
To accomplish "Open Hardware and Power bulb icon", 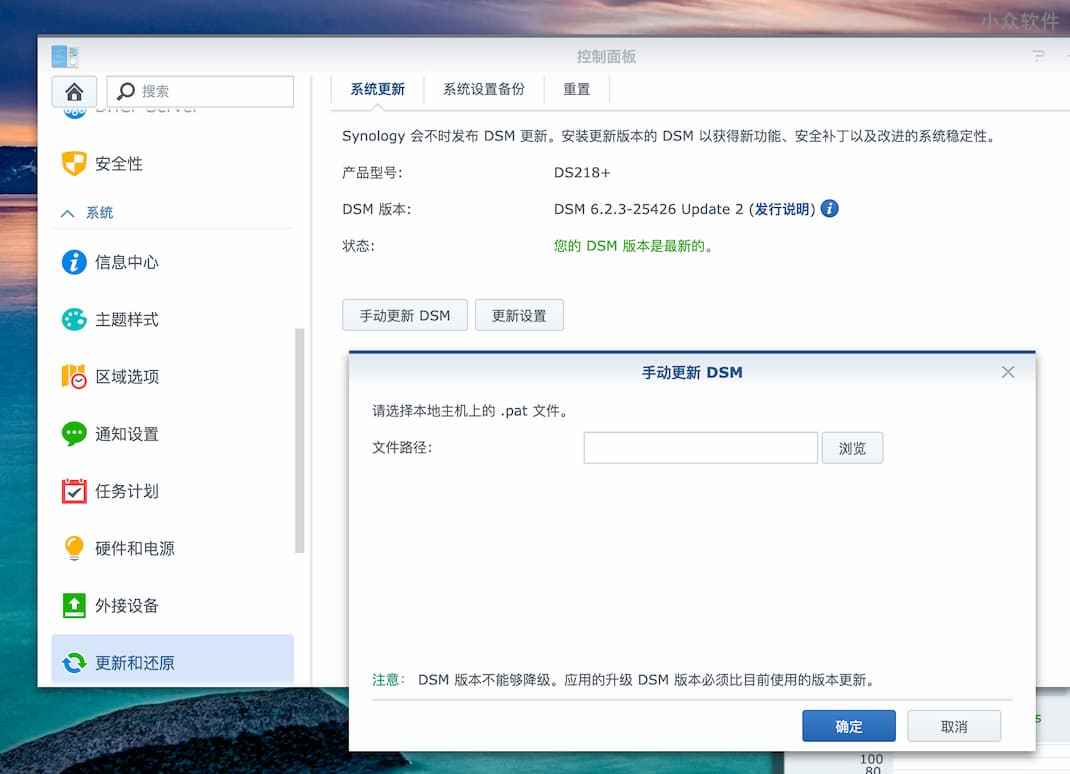I will [x=74, y=548].
